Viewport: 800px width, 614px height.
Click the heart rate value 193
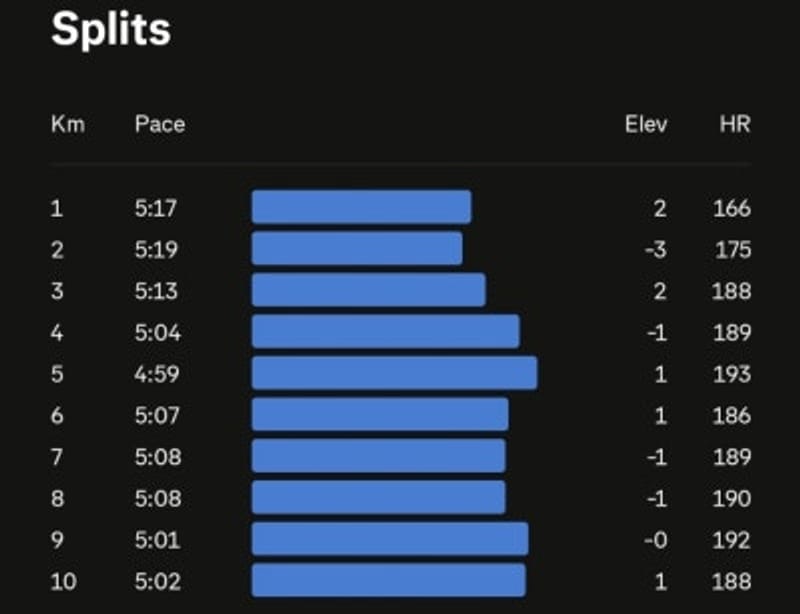pyautogui.click(x=732, y=374)
